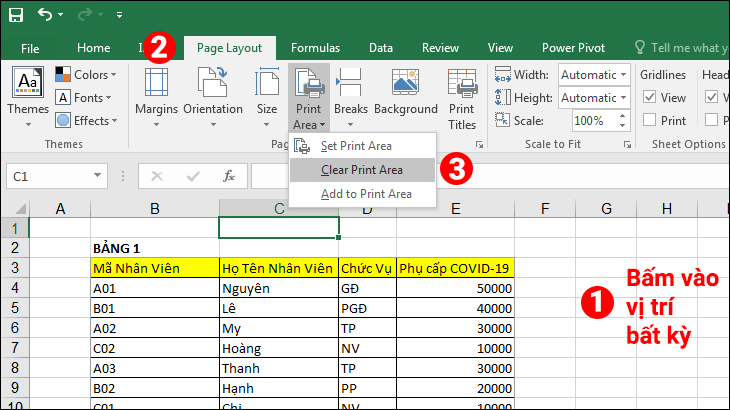Enable the Gridlines Print checkbox
Image resolution: width=730 pixels, height=410 pixels.
coord(649,120)
